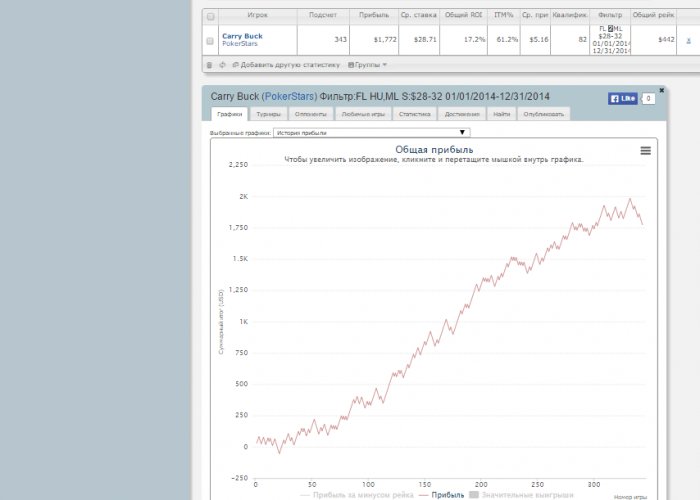
Task: Toggle 'Прибыль' series in chart legend
Action: [x=441, y=494]
